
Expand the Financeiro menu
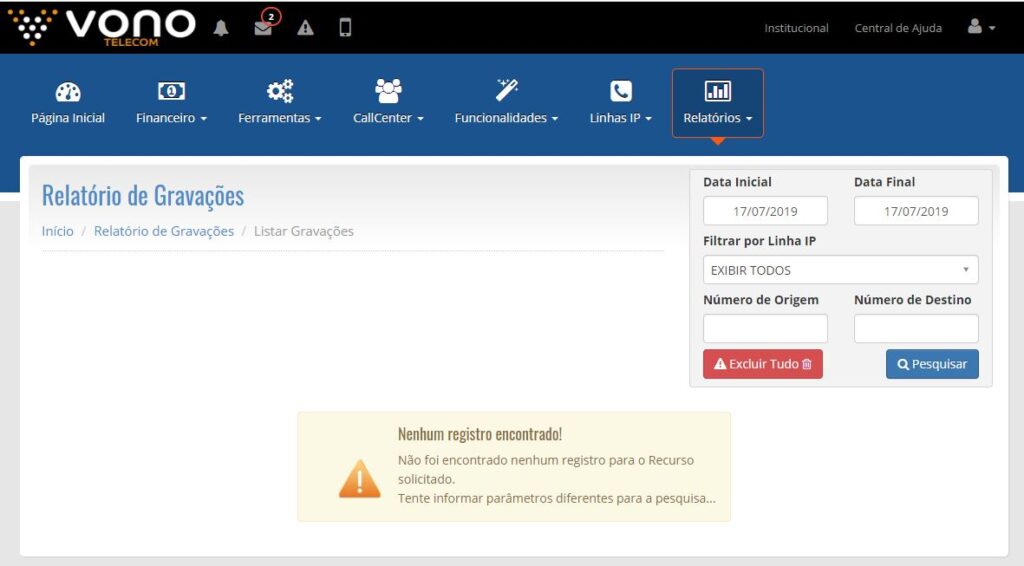171,104
